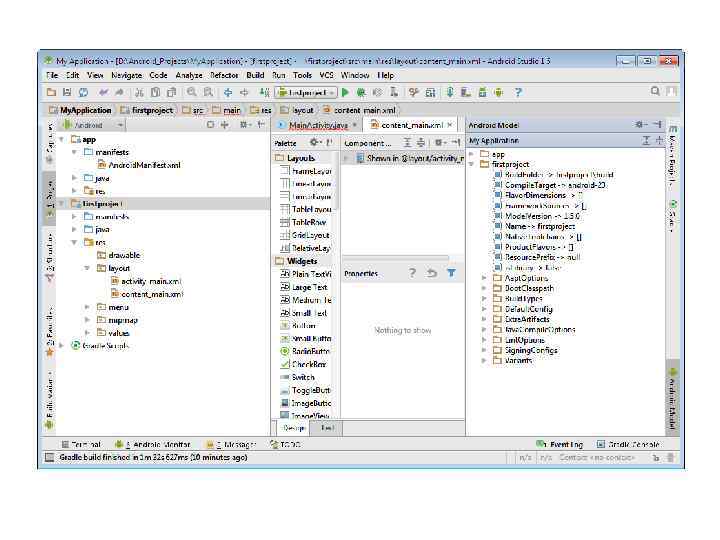This screenshot has width=720, height=540.
Task: Expand the Gradle Scripts node
Action: point(62,345)
